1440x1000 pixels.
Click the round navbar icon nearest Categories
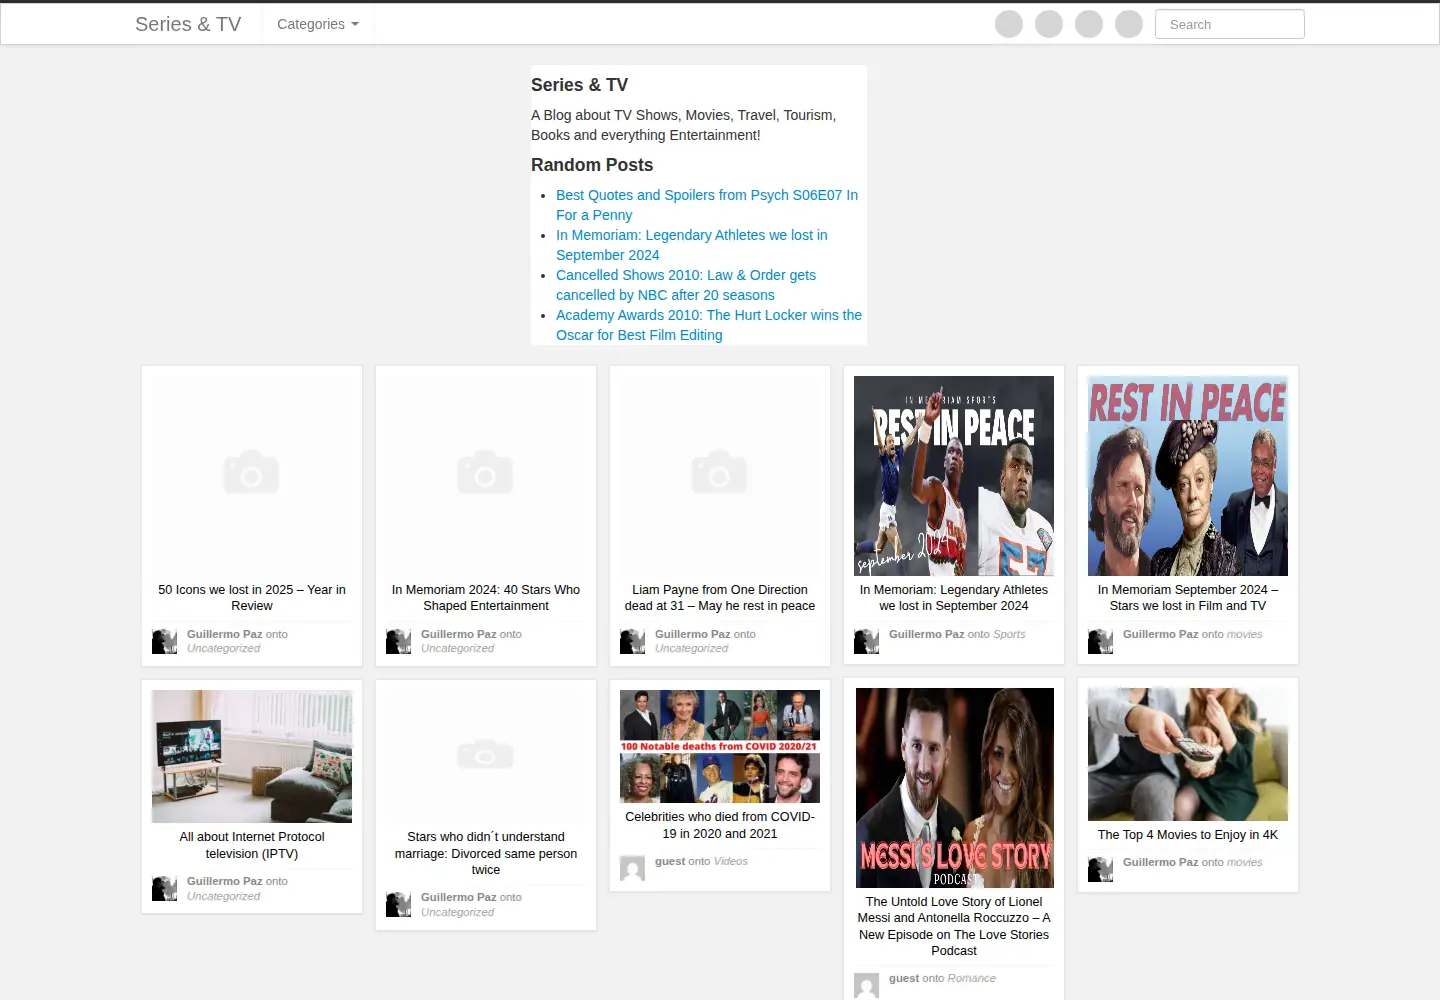pos(1009,24)
